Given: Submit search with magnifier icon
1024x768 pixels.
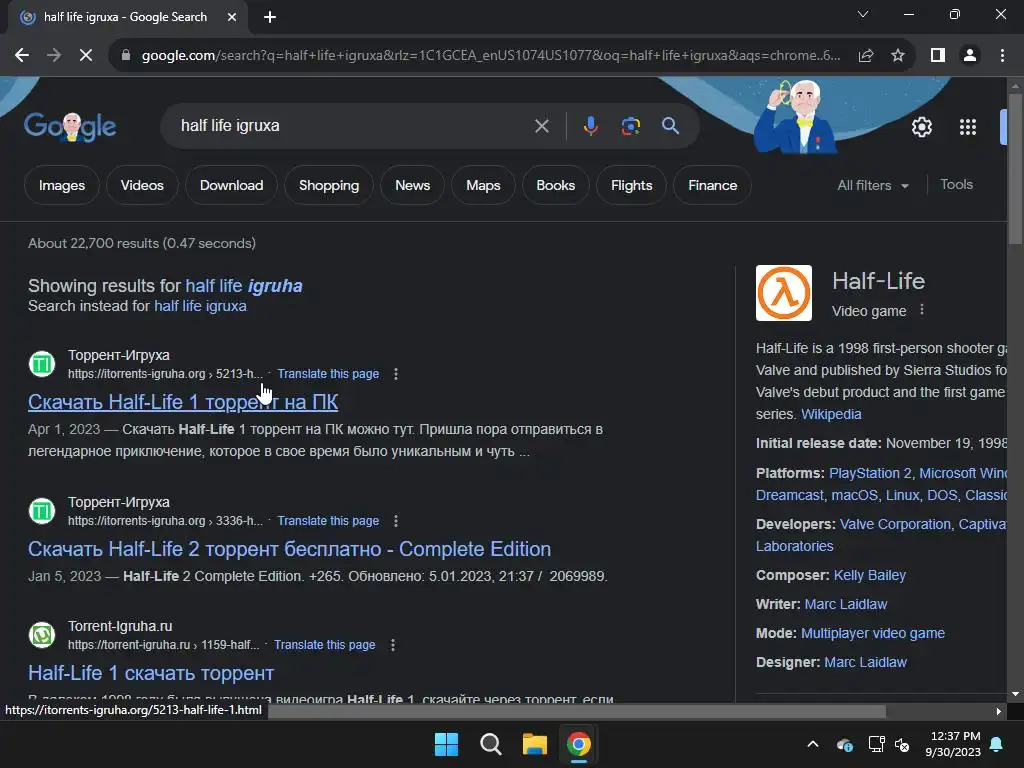Looking at the screenshot, I should coord(670,126).
